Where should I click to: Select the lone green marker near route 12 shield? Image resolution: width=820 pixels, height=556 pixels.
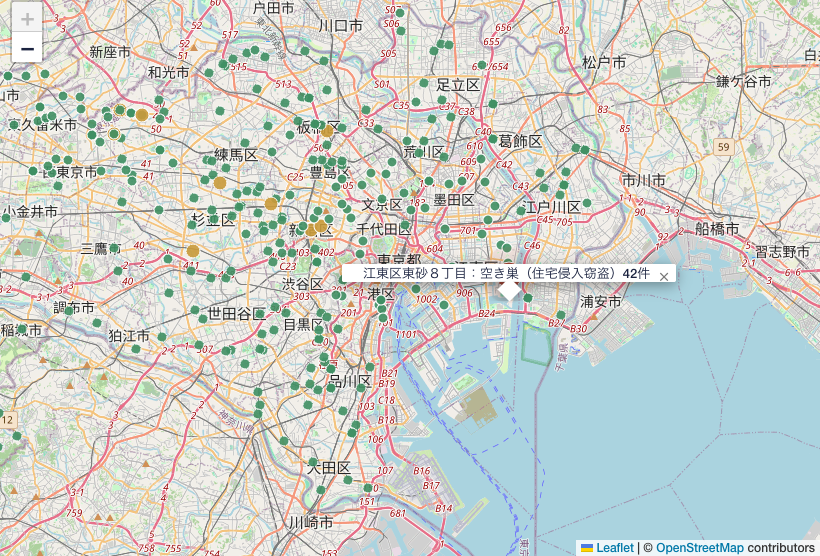click(17, 436)
